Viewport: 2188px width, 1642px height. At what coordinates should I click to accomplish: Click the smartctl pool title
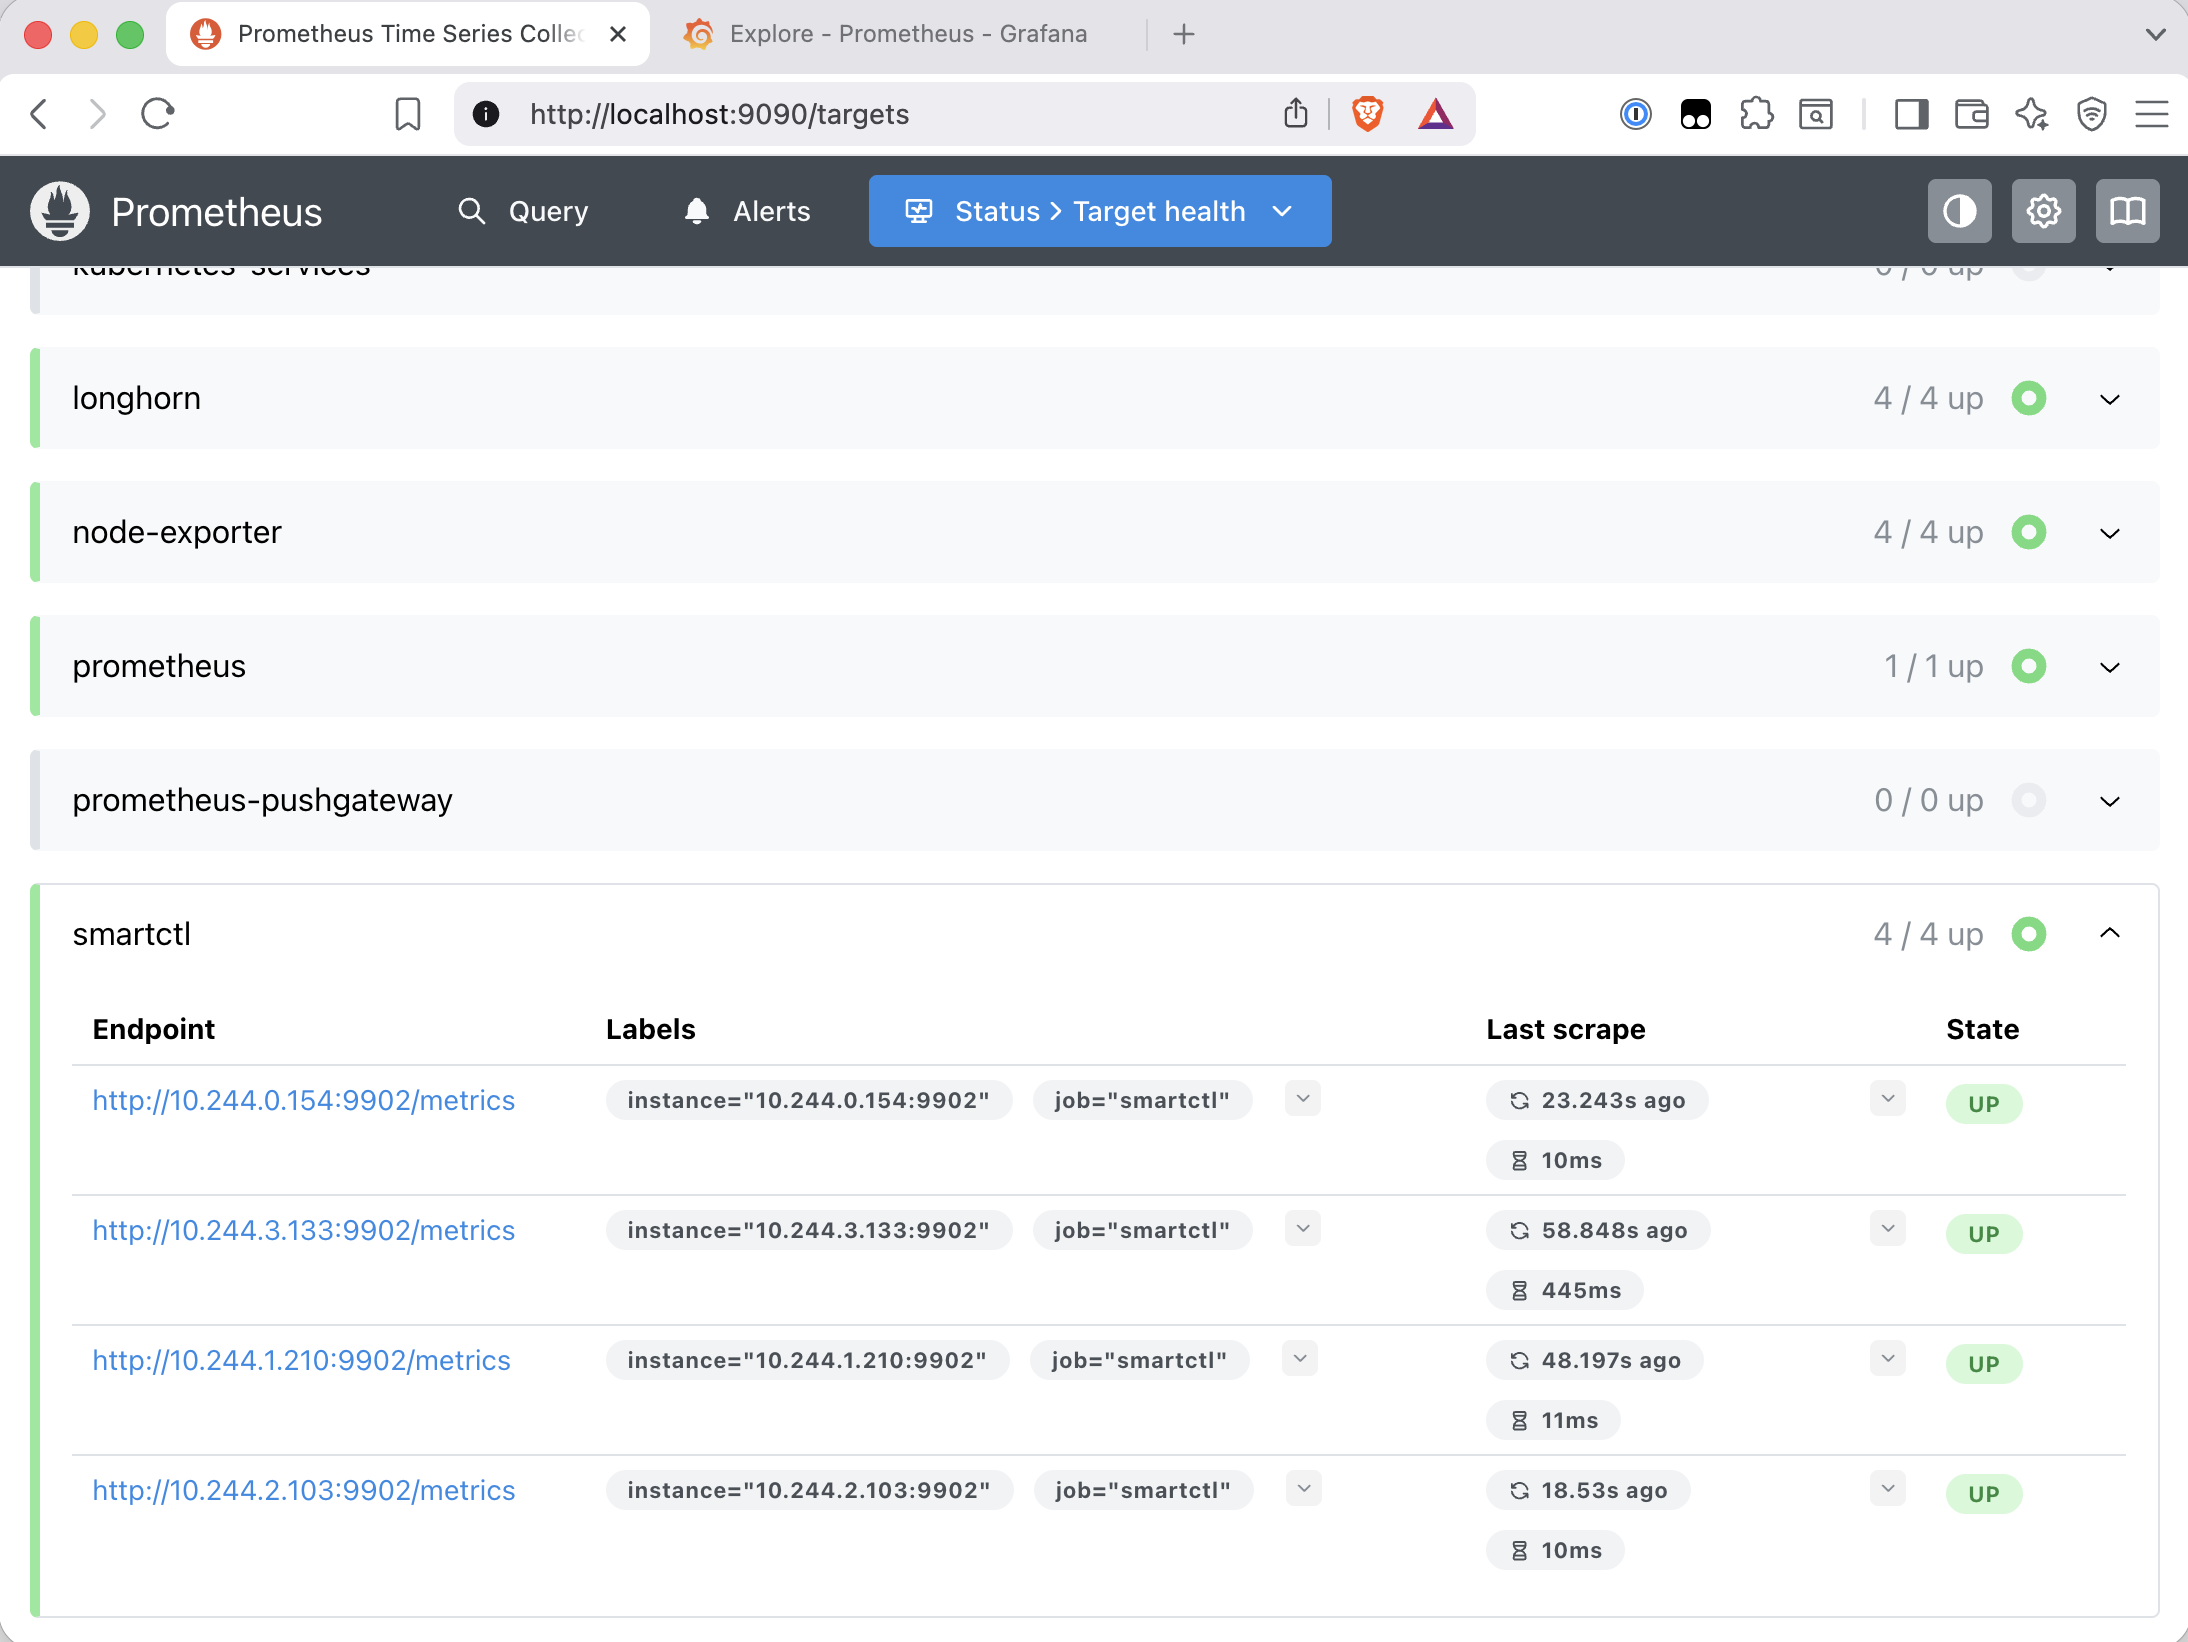coord(132,934)
